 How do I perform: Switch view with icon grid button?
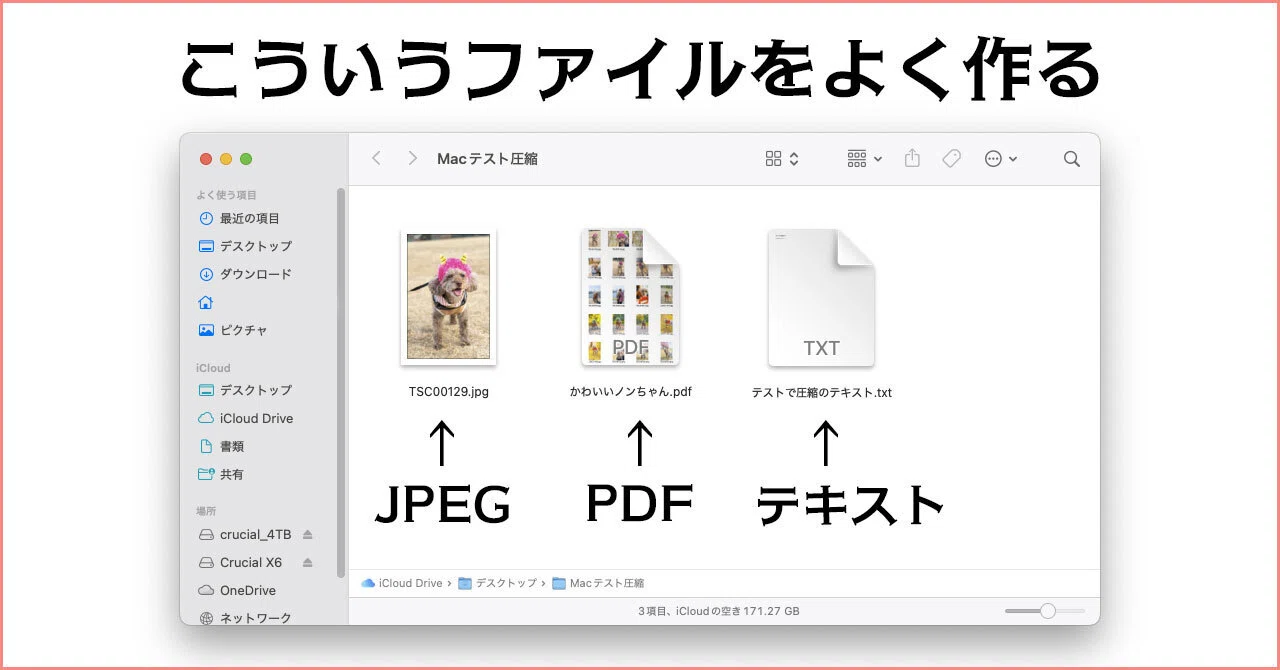(x=782, y=159)
